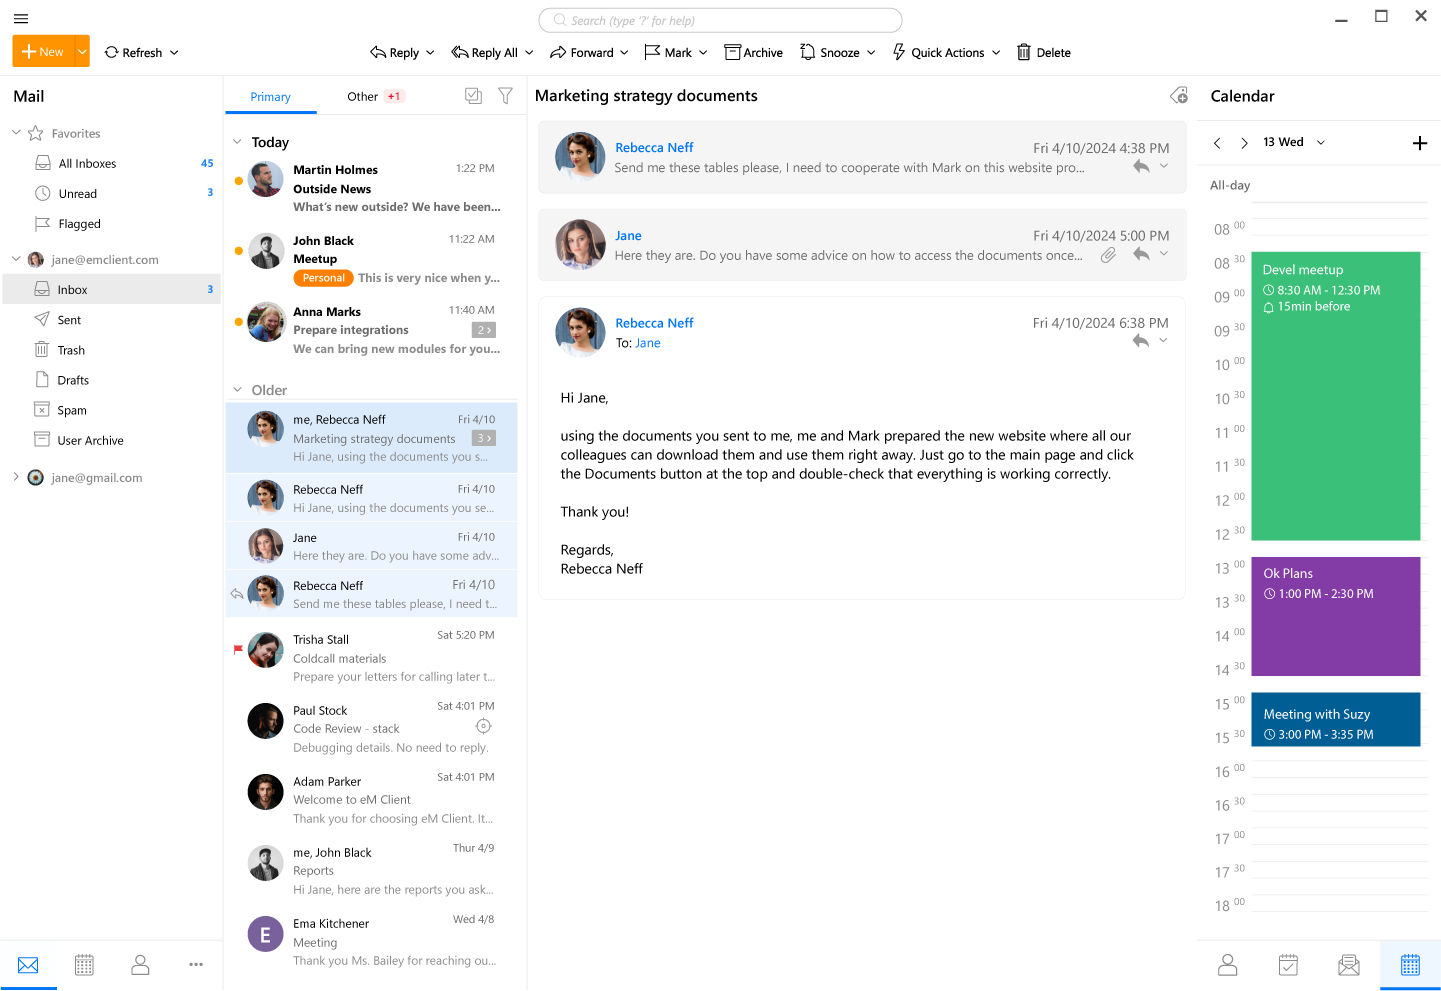Open the Forward dropdown arrow

624,52
